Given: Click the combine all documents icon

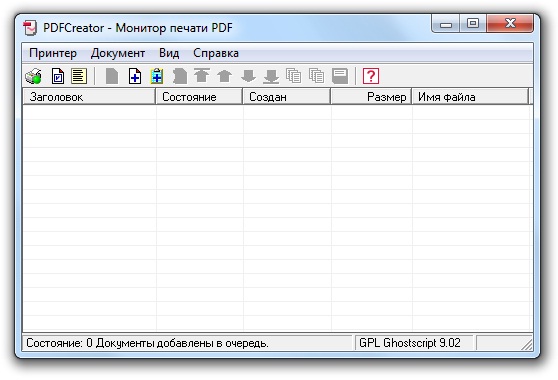Looking at the screenshot, I should [x=316, y=76].
